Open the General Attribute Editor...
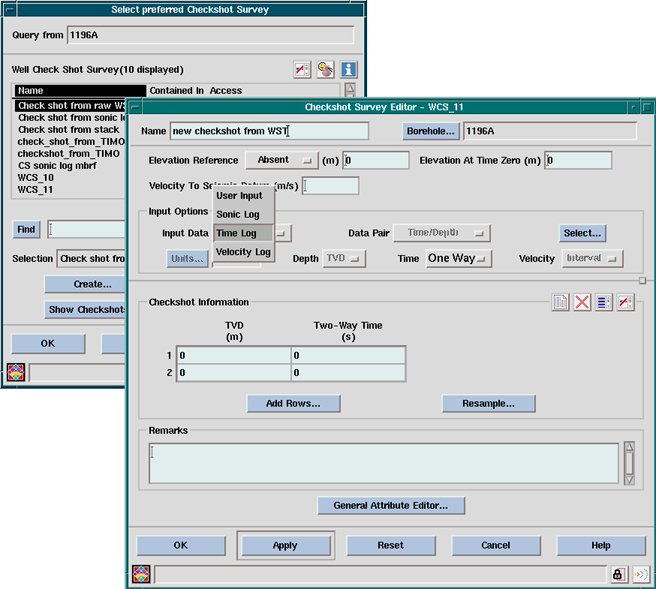Viewport: 656px width, 589px height. click(x=391, y=505)
